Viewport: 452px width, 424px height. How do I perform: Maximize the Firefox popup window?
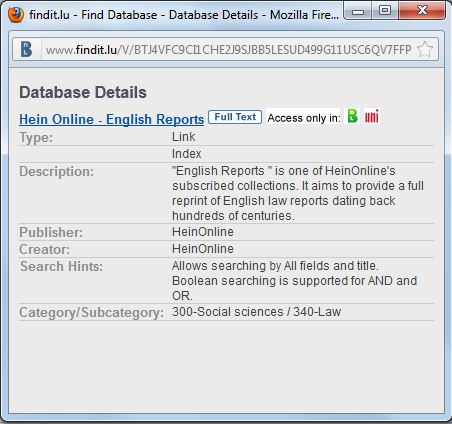click(385, 11)
